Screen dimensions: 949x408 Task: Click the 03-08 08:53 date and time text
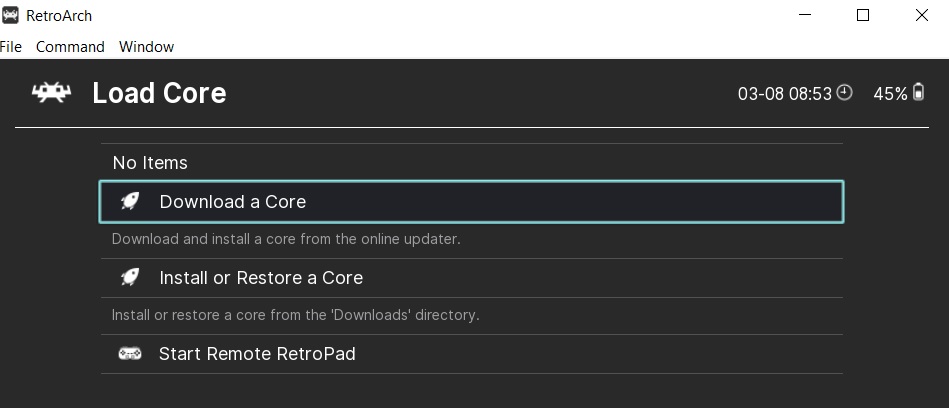pyautogui.click(x=784, y=94)
